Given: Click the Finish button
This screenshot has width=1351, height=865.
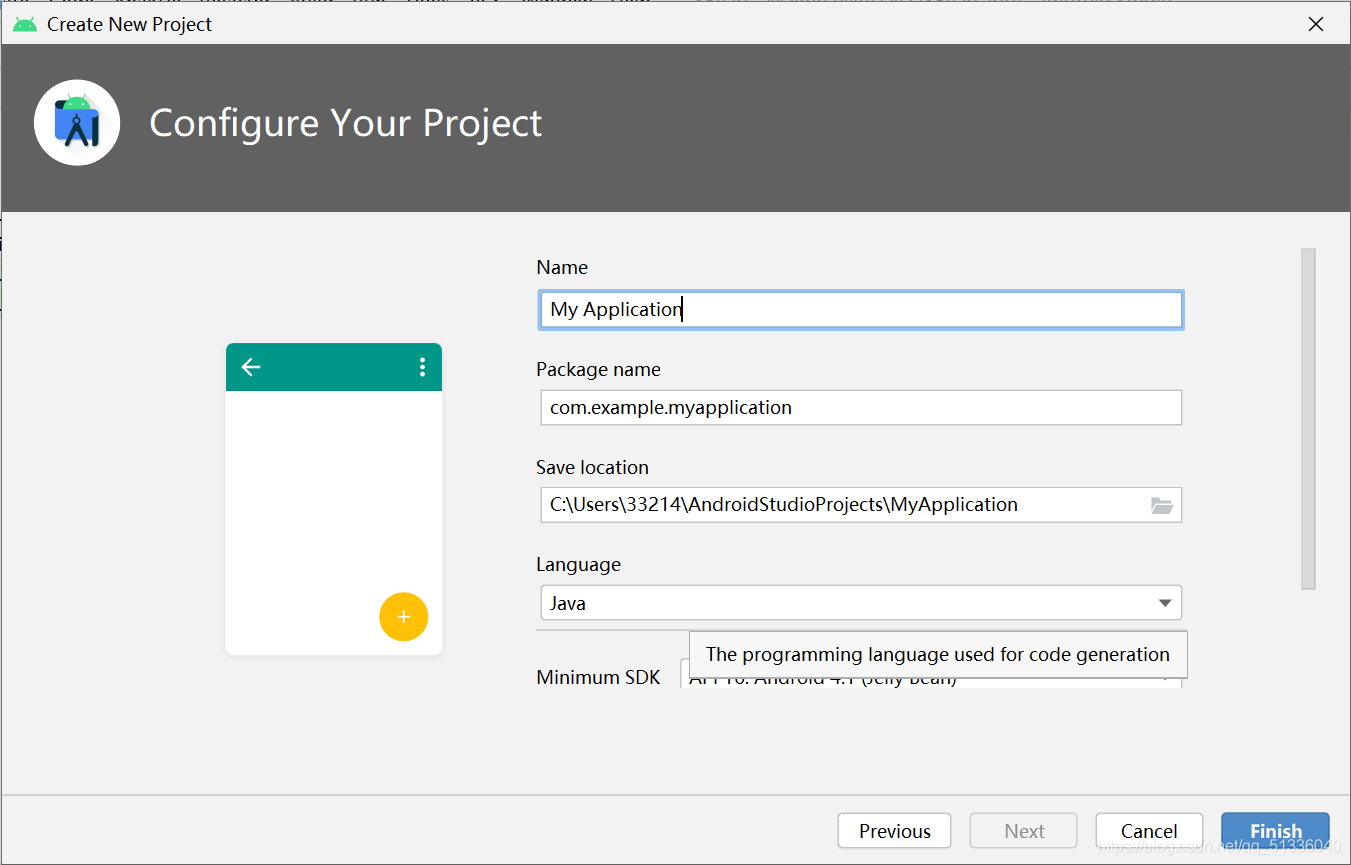Looking at the screenshot, I should 1275,831.
